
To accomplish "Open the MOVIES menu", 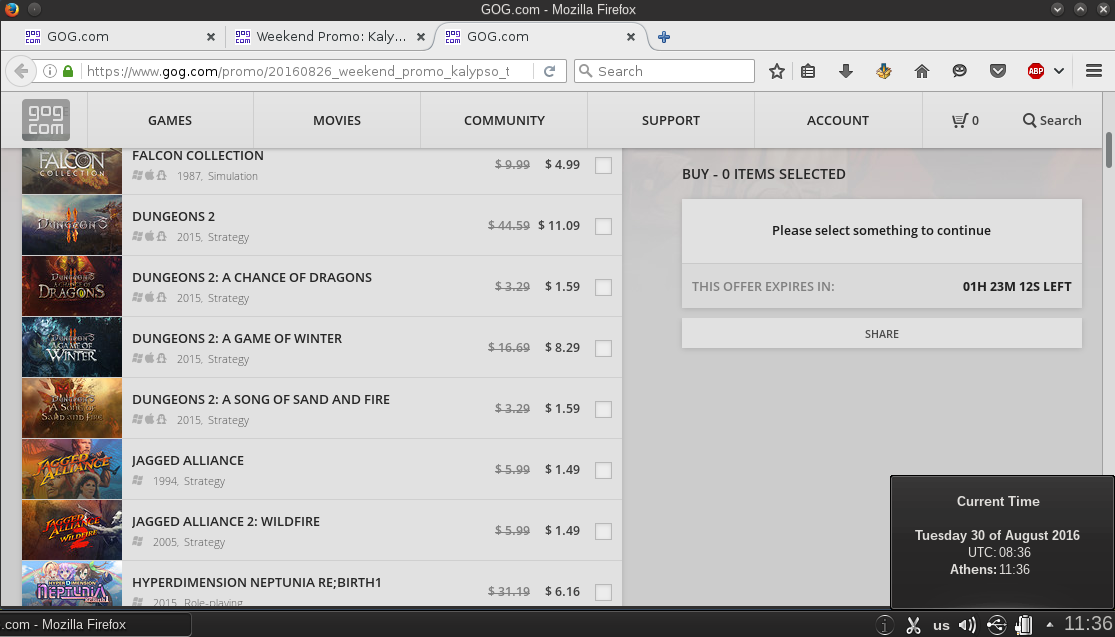I will [337, 120].
